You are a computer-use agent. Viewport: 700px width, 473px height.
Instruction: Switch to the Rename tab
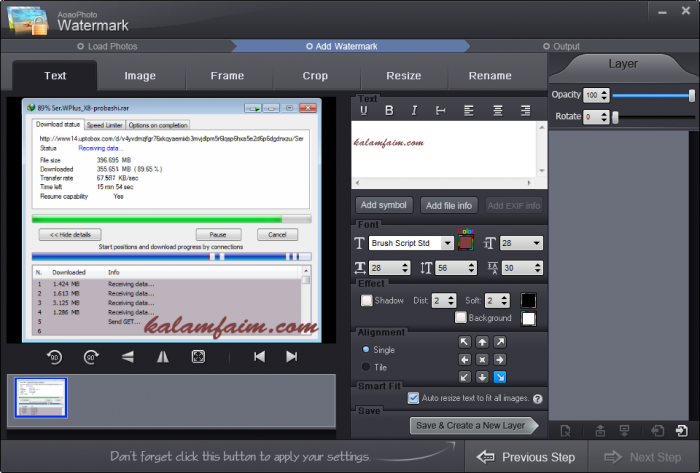coord(490,76)
